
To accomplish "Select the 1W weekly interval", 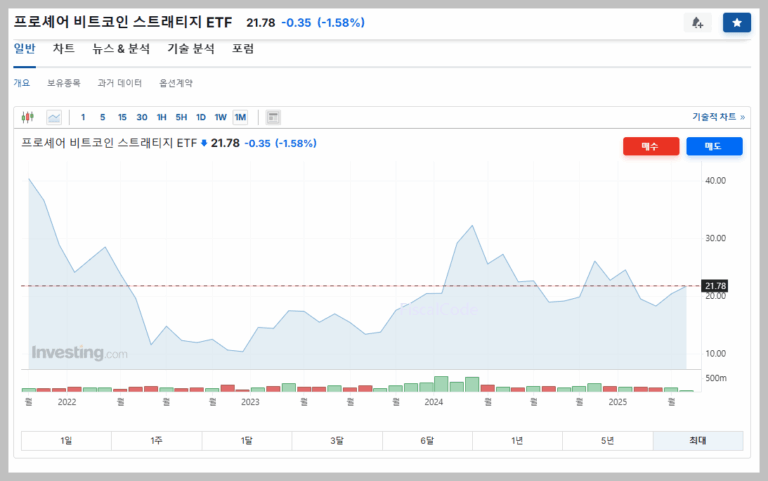I will (x=220, y=117).
